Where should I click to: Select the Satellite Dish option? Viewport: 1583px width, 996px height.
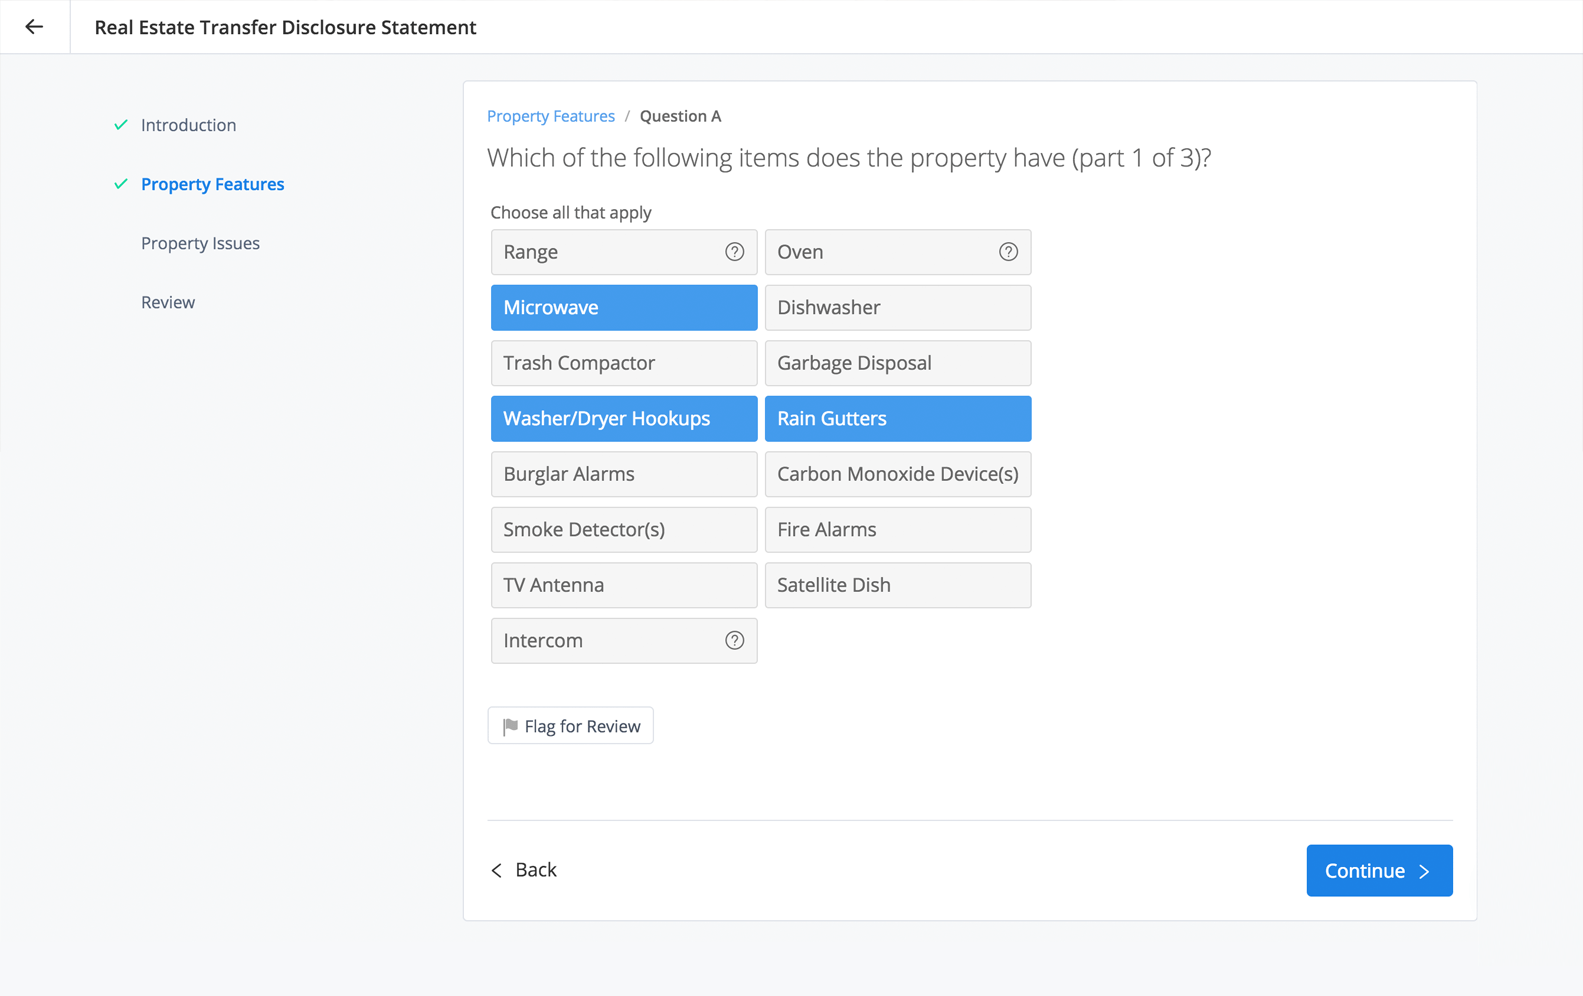[x=897, y=585]
